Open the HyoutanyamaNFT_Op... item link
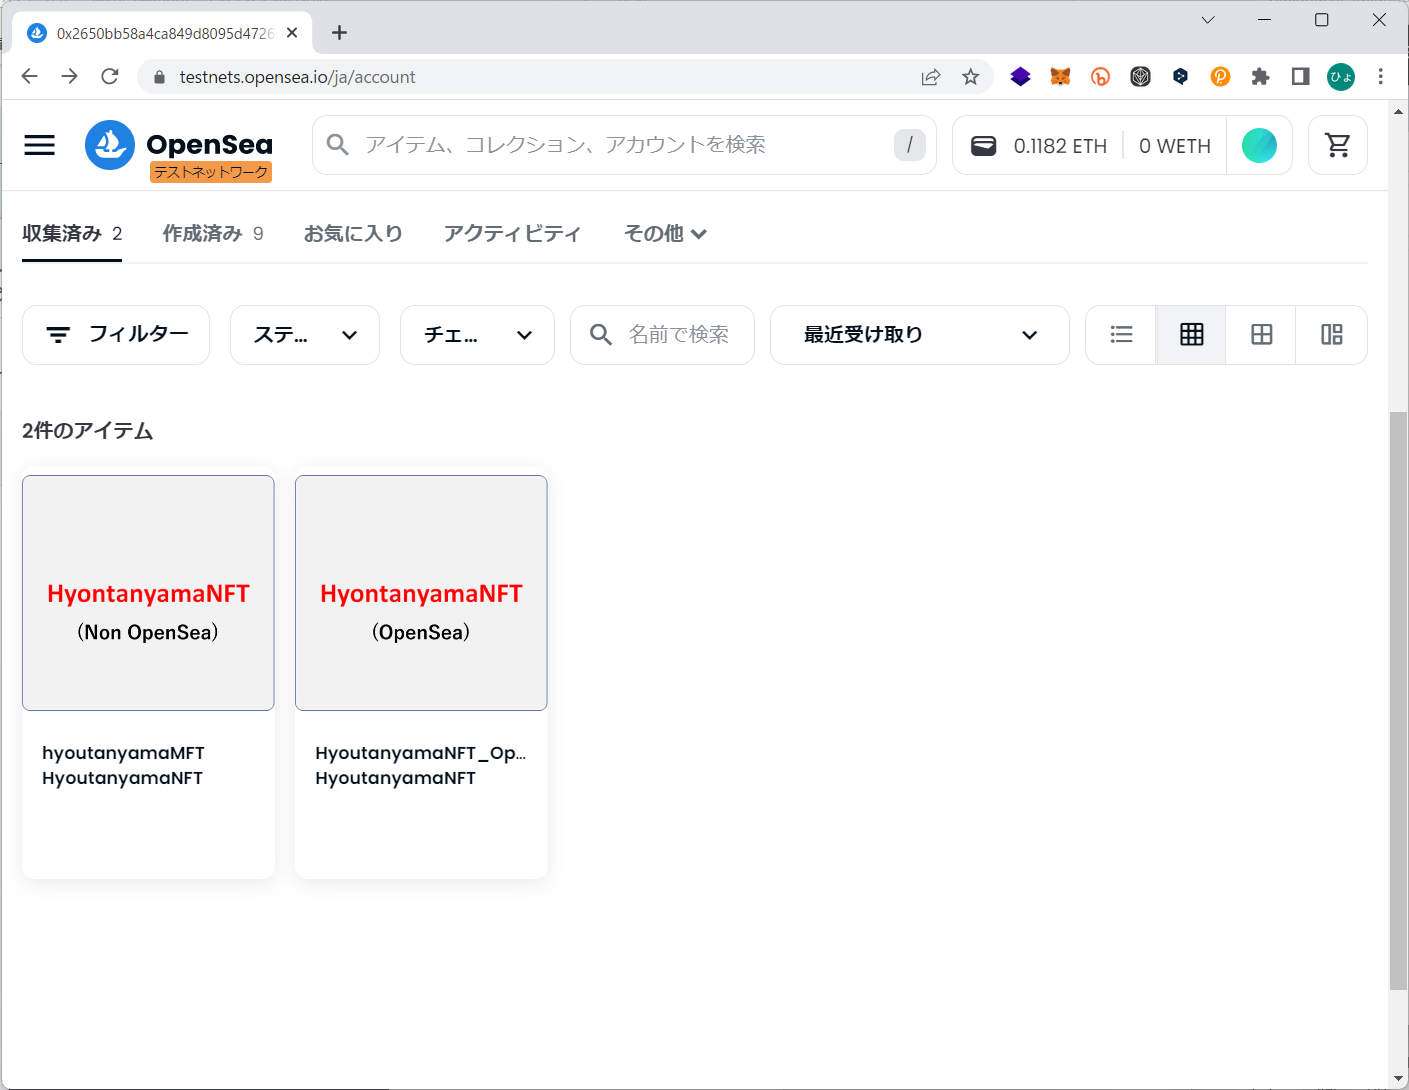Viewport: 1409px width, 1090px height. (420, 753)
